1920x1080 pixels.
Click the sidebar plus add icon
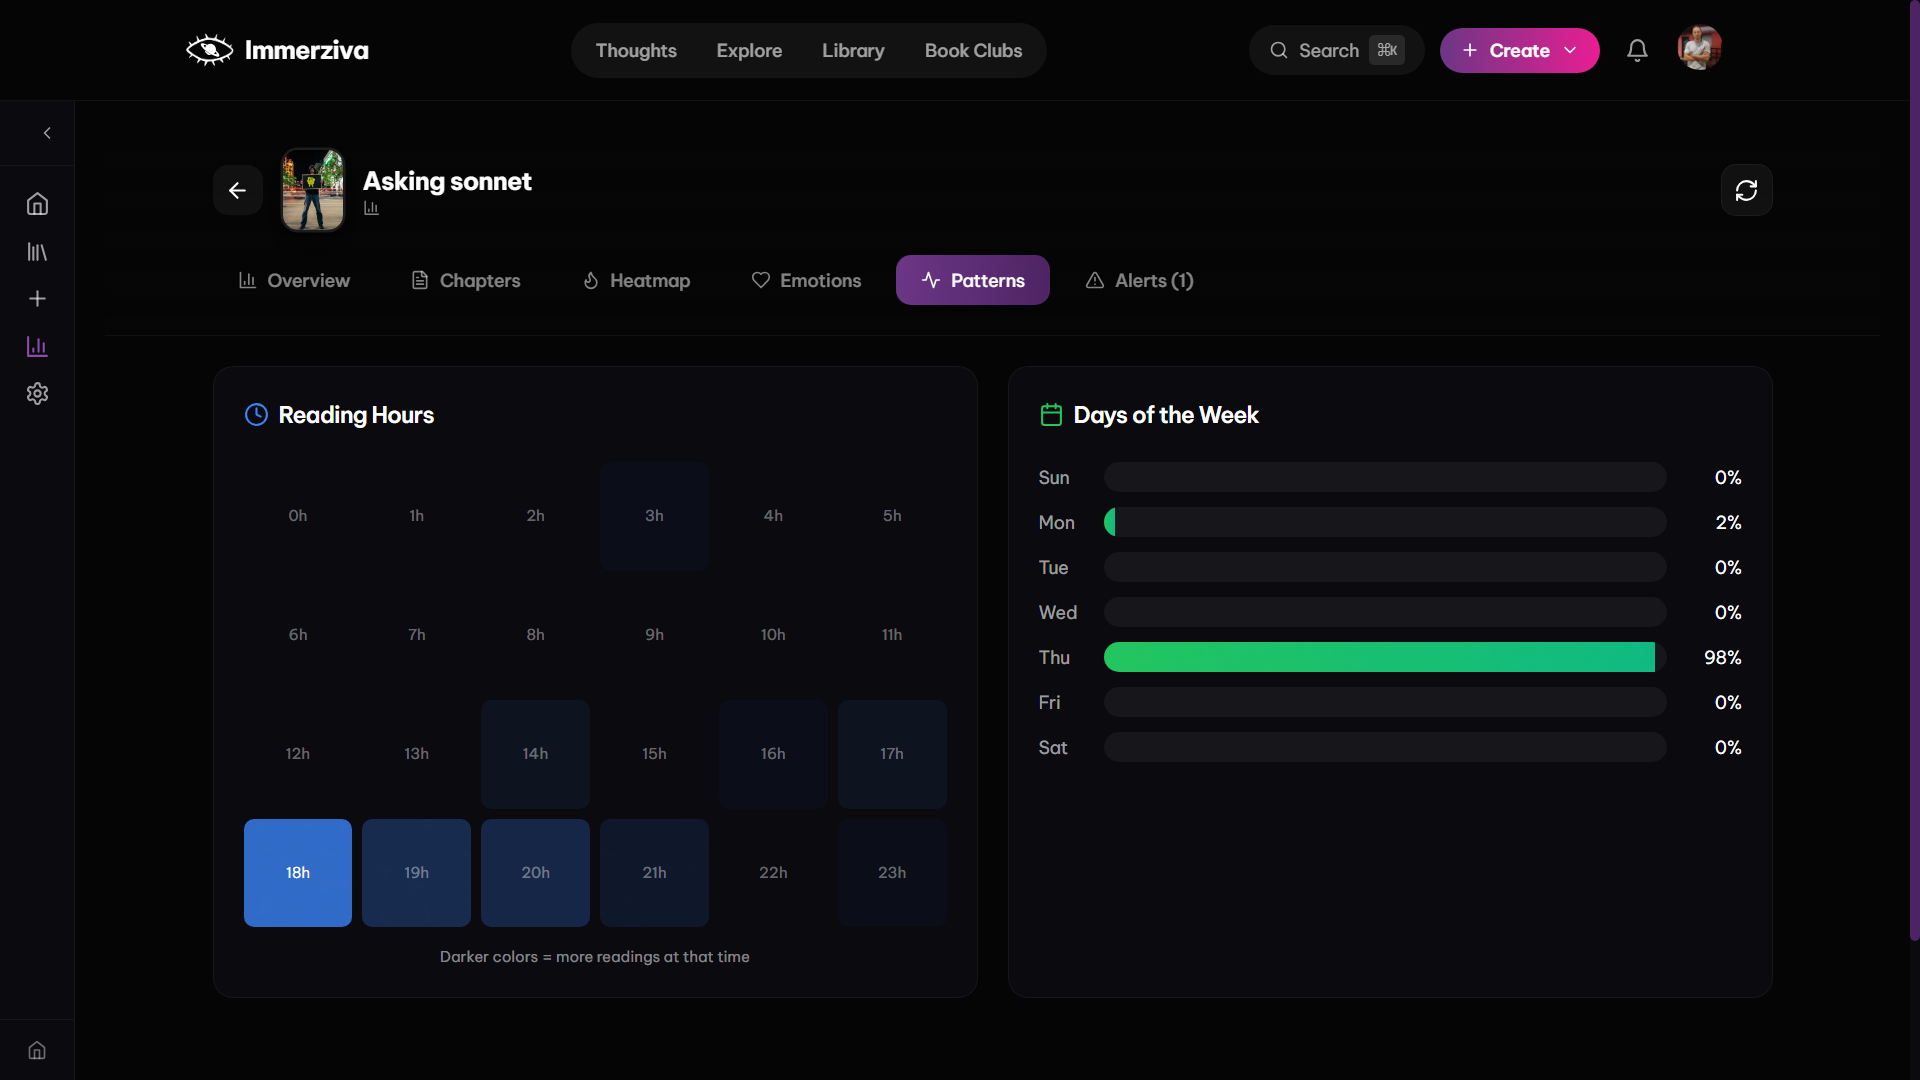coord(37,299)
